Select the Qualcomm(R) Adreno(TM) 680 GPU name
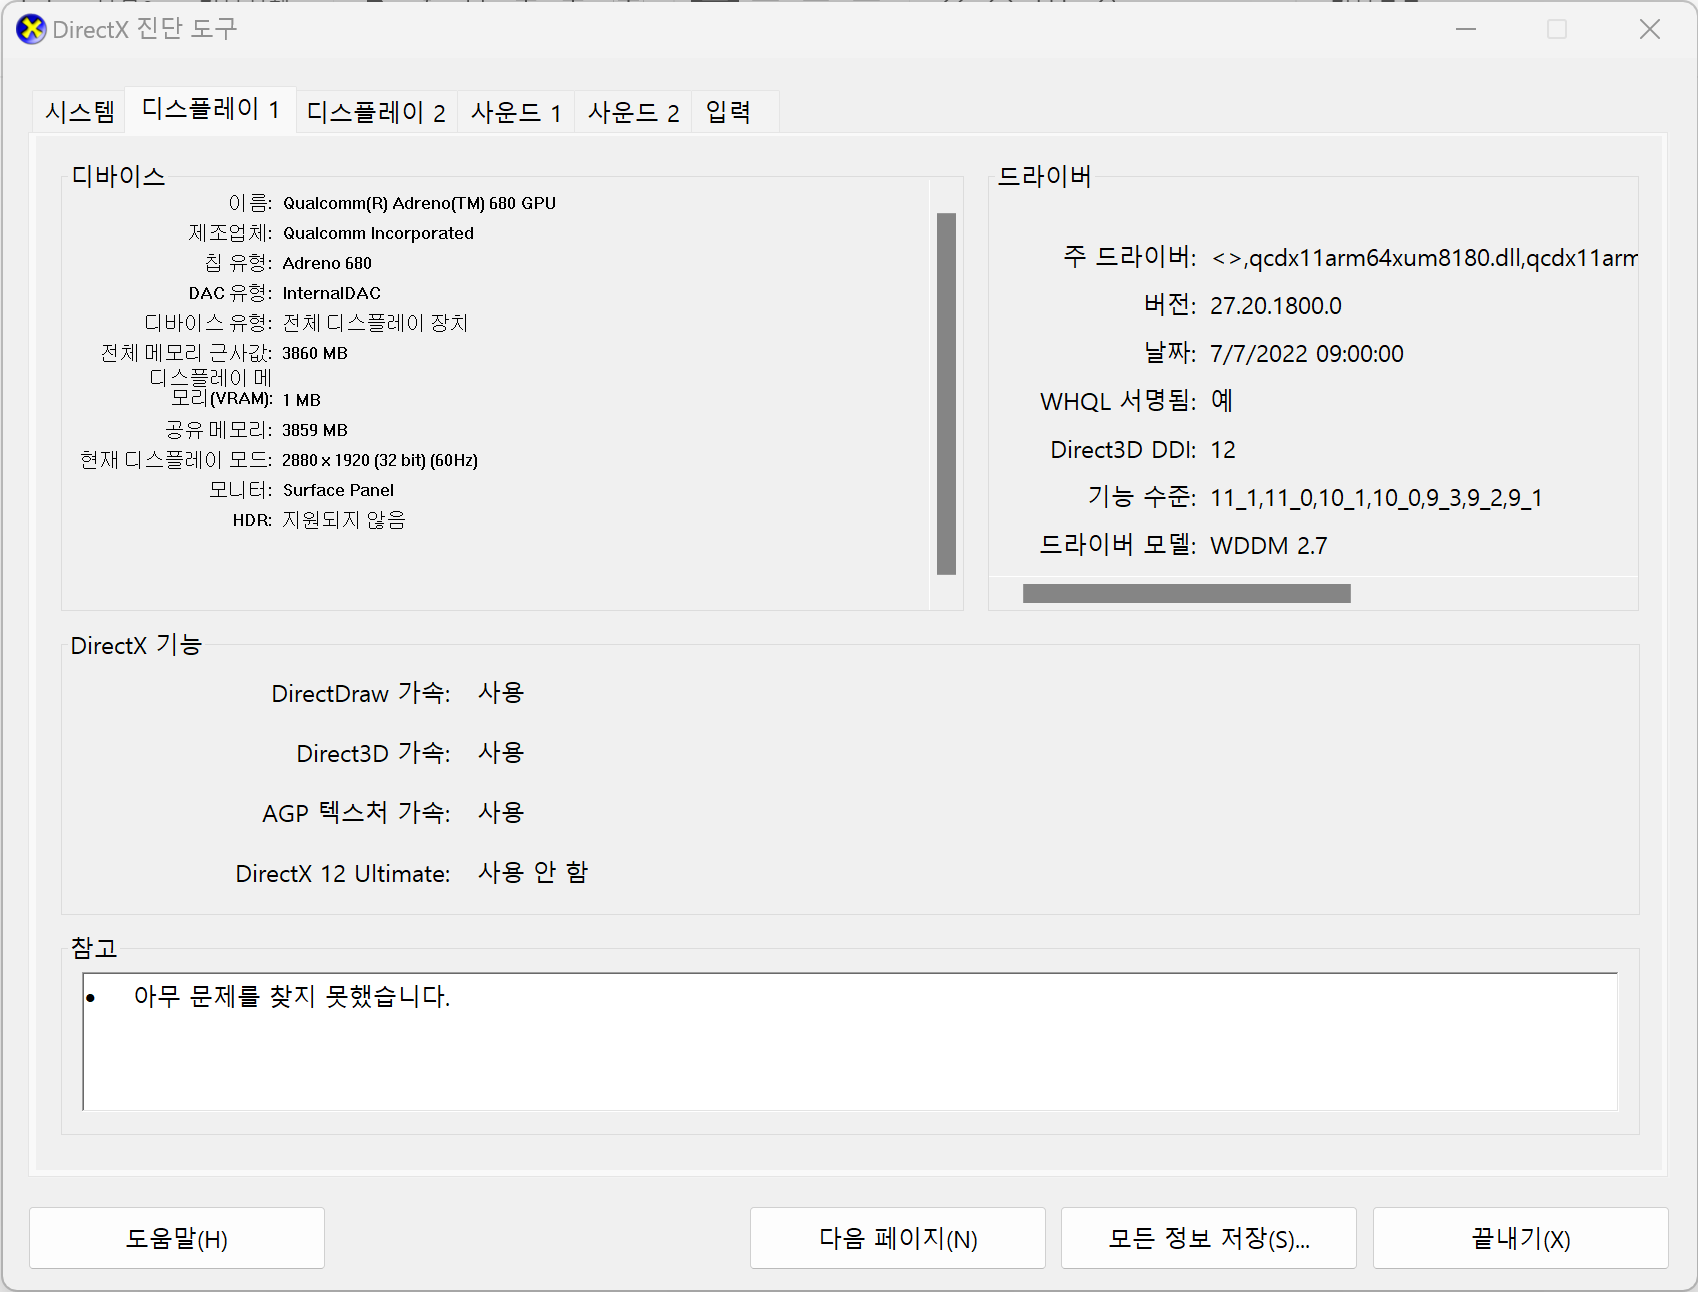The width and height of the screenshot is (1698, 1292). pos(419,203)
